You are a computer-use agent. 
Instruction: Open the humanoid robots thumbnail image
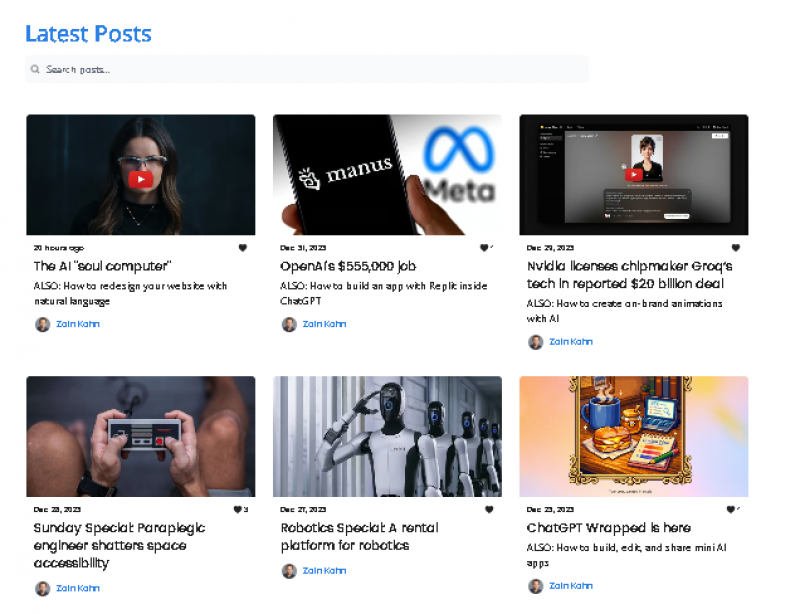point(387,437)
